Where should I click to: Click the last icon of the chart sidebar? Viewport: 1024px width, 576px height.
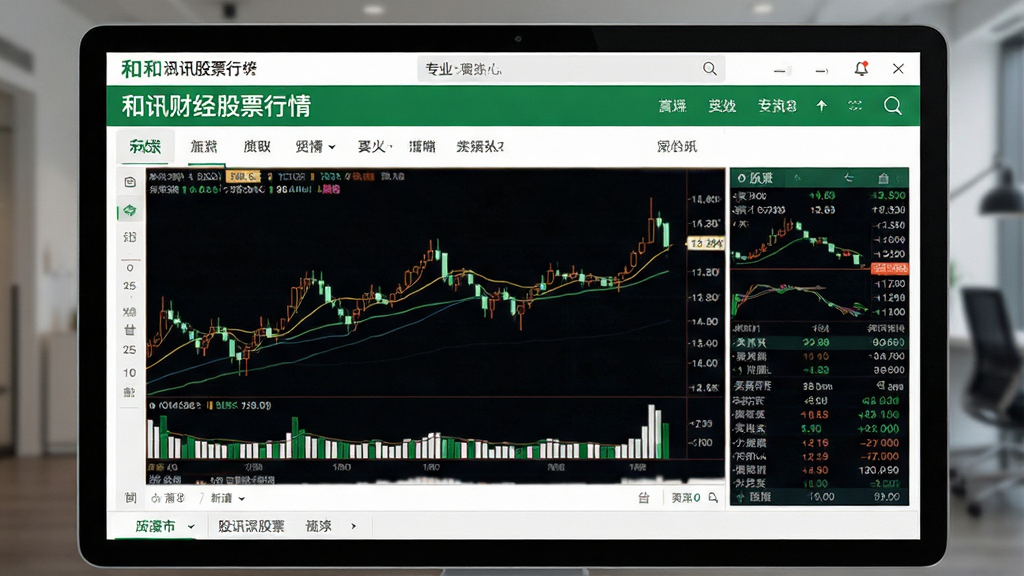[x=129, y=392]
